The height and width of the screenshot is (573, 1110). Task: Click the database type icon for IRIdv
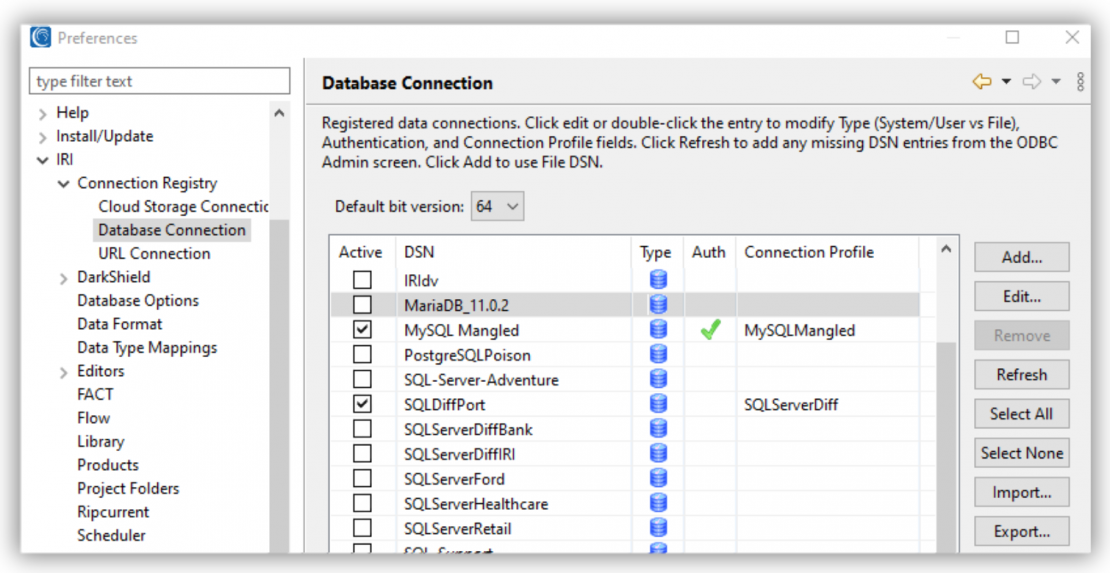pyautogui.click(x=658, y=281)
